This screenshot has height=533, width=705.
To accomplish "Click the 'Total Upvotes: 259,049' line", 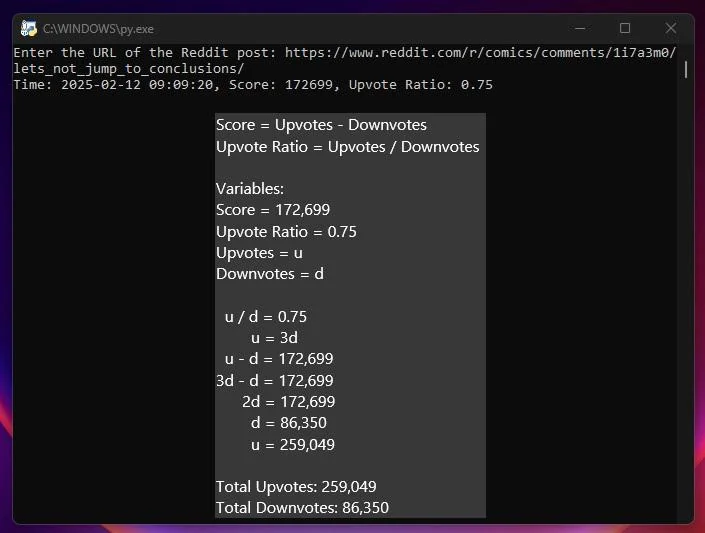I will [x=296, y=487].
